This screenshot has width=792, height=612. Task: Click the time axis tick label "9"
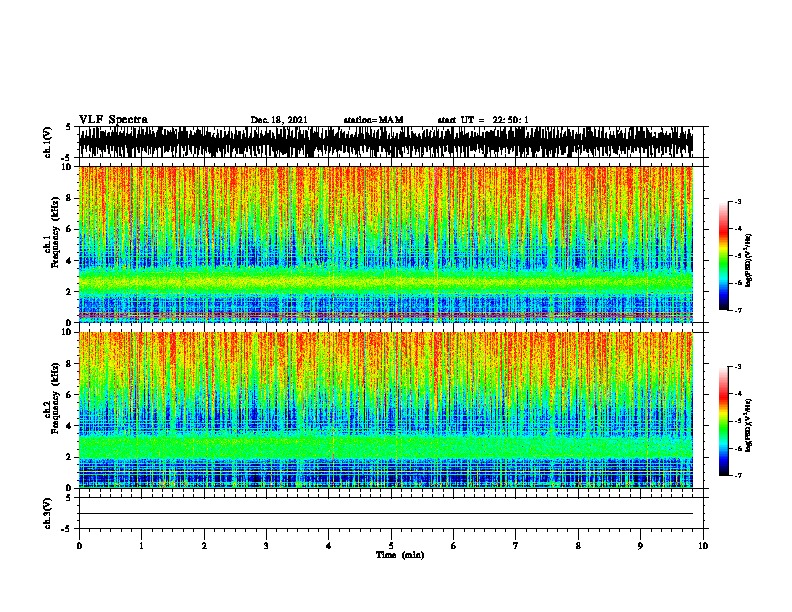(x=640, y=546)
